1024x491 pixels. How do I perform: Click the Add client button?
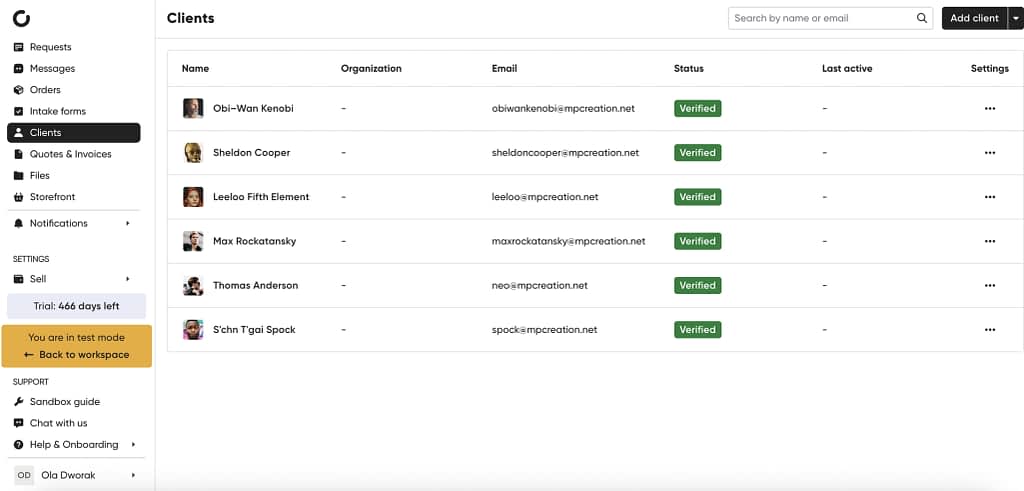tap(974, 18)
